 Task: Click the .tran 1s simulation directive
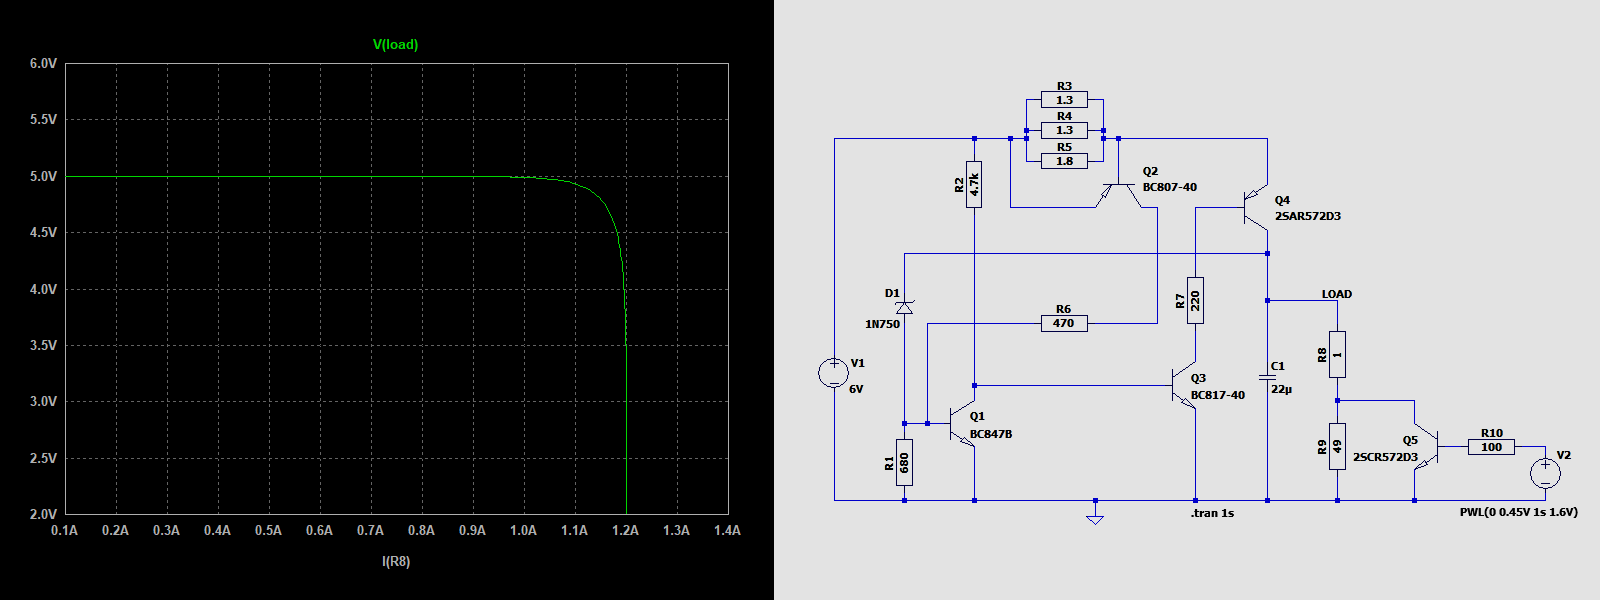point(1212,513)
